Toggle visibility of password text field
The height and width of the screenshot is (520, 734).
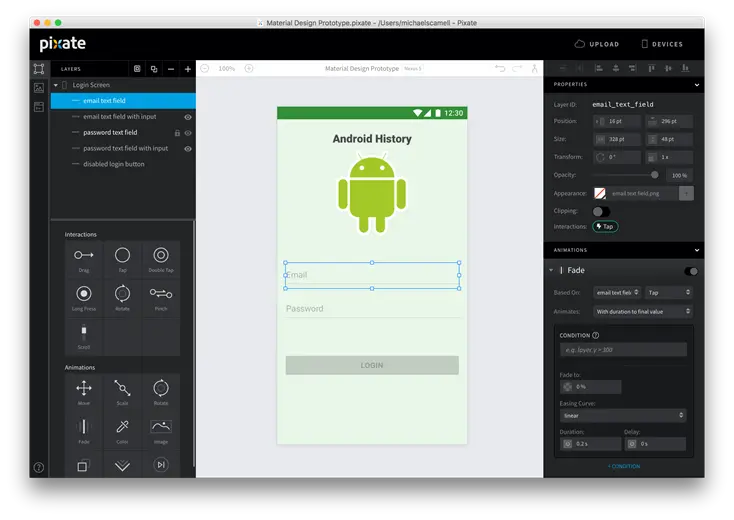188,133
